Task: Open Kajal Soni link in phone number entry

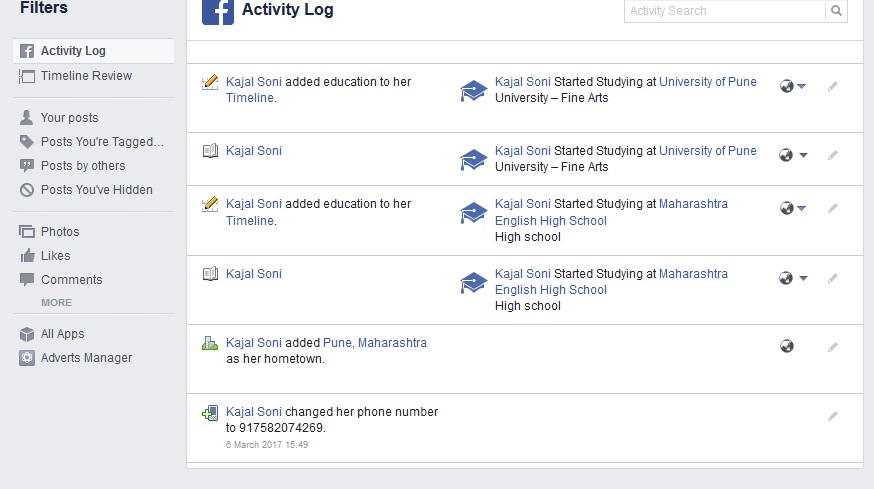Action: (254, 411)
